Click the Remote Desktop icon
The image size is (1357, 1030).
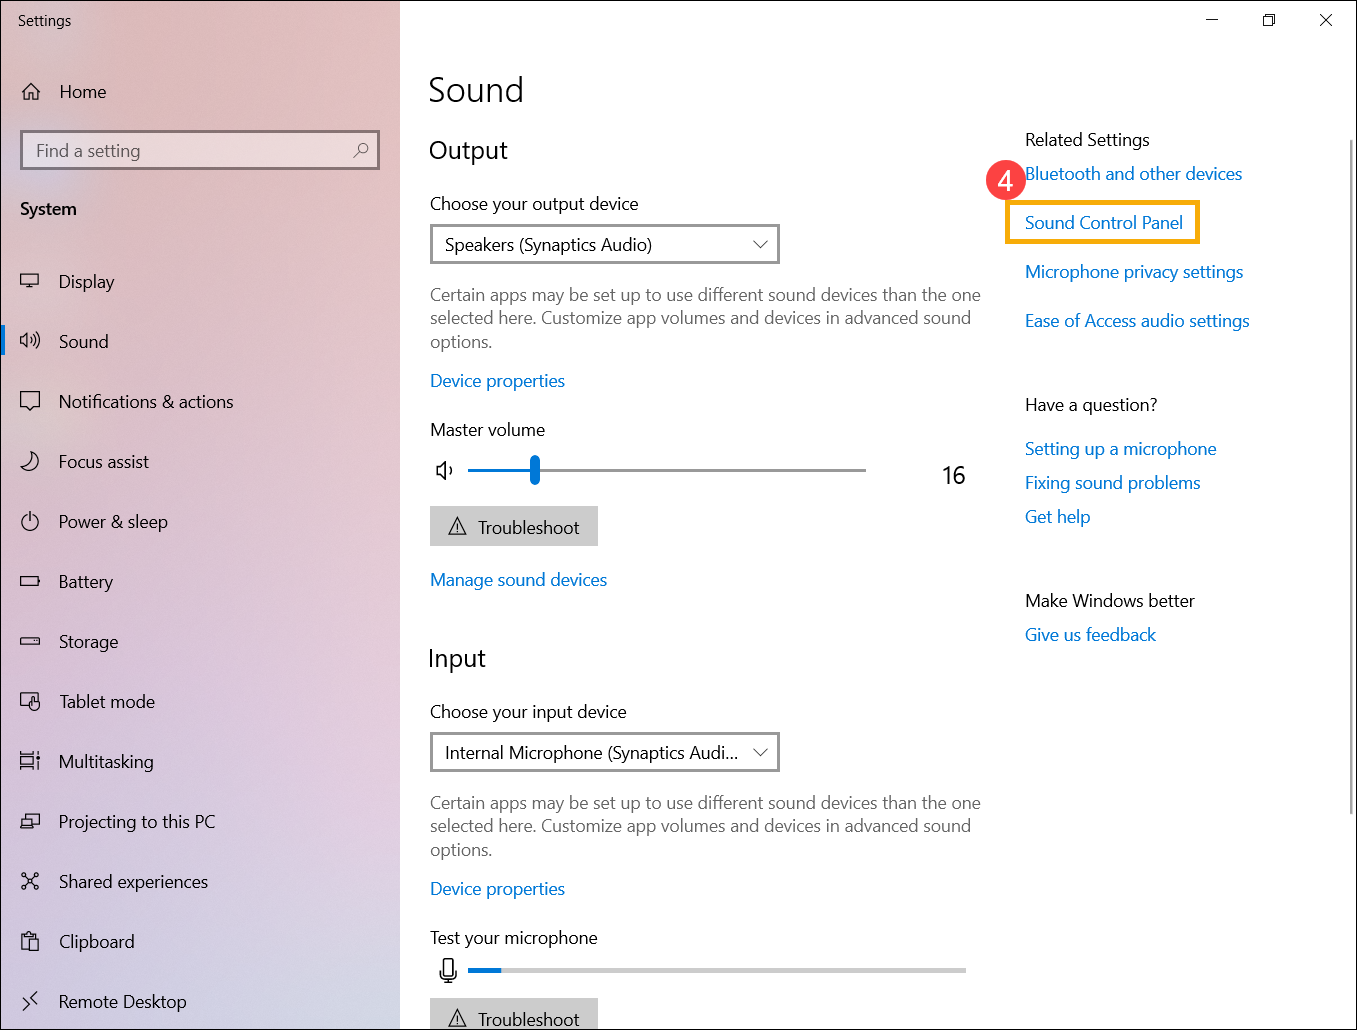pyautogui.click(x=30, y=1001)
